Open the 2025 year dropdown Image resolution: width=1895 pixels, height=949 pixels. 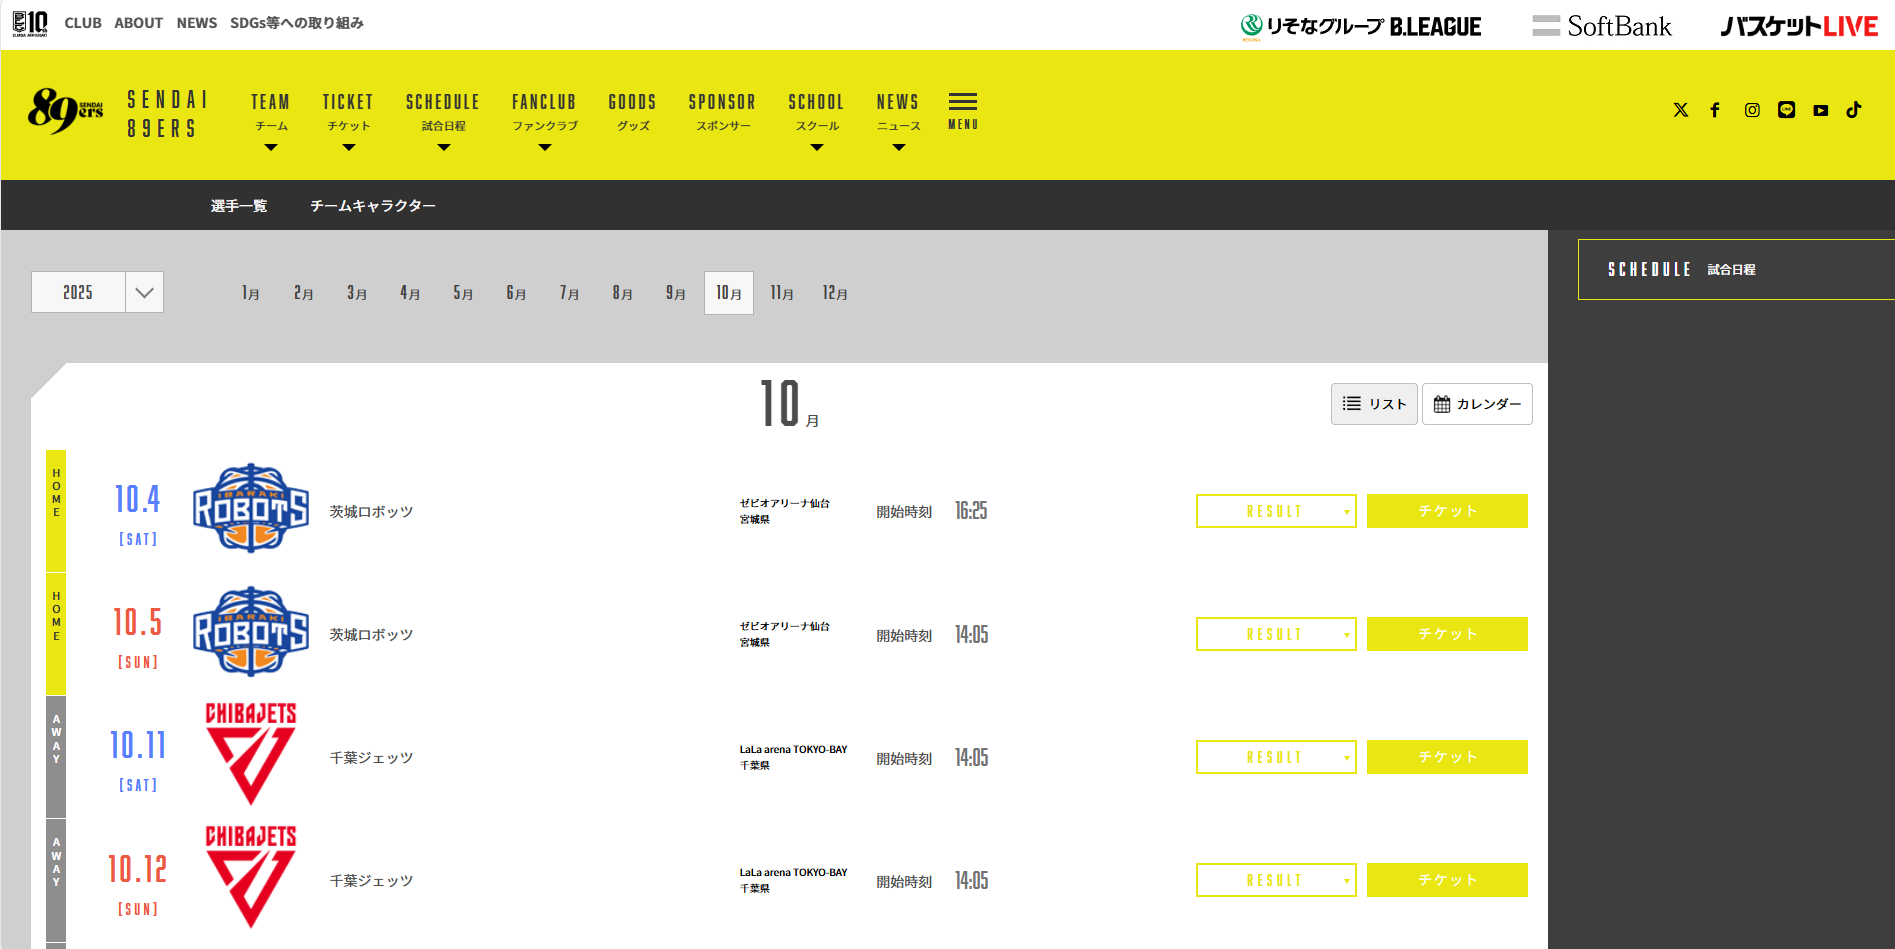(x=97, y=292)
